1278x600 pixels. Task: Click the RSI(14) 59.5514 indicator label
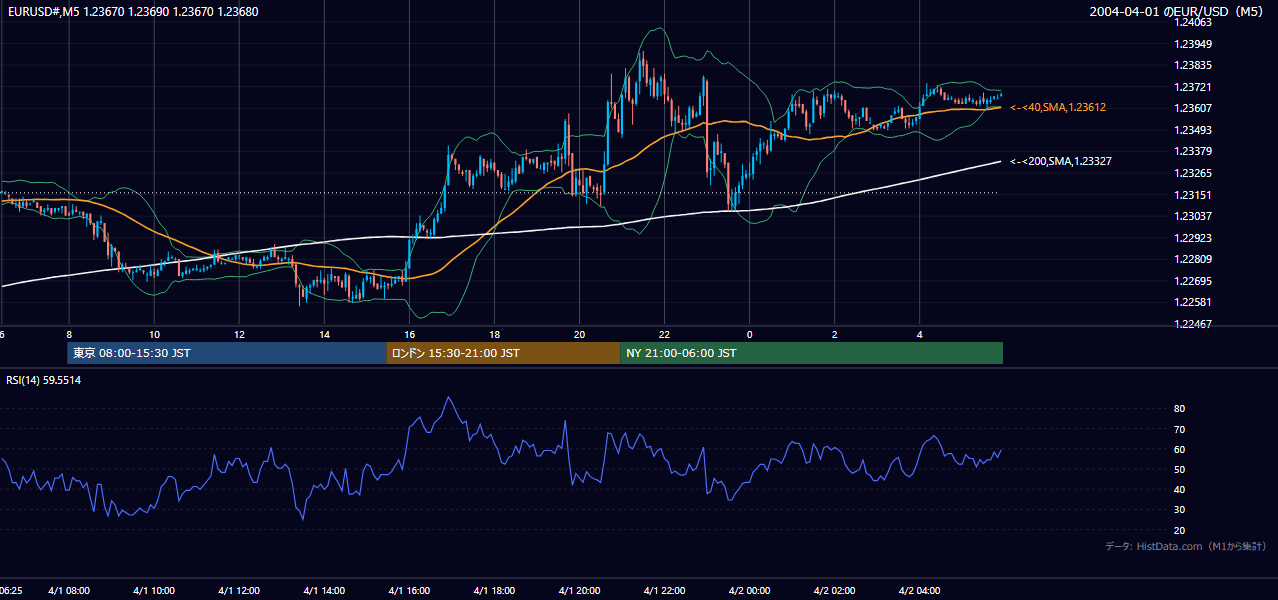pos(44,380)
